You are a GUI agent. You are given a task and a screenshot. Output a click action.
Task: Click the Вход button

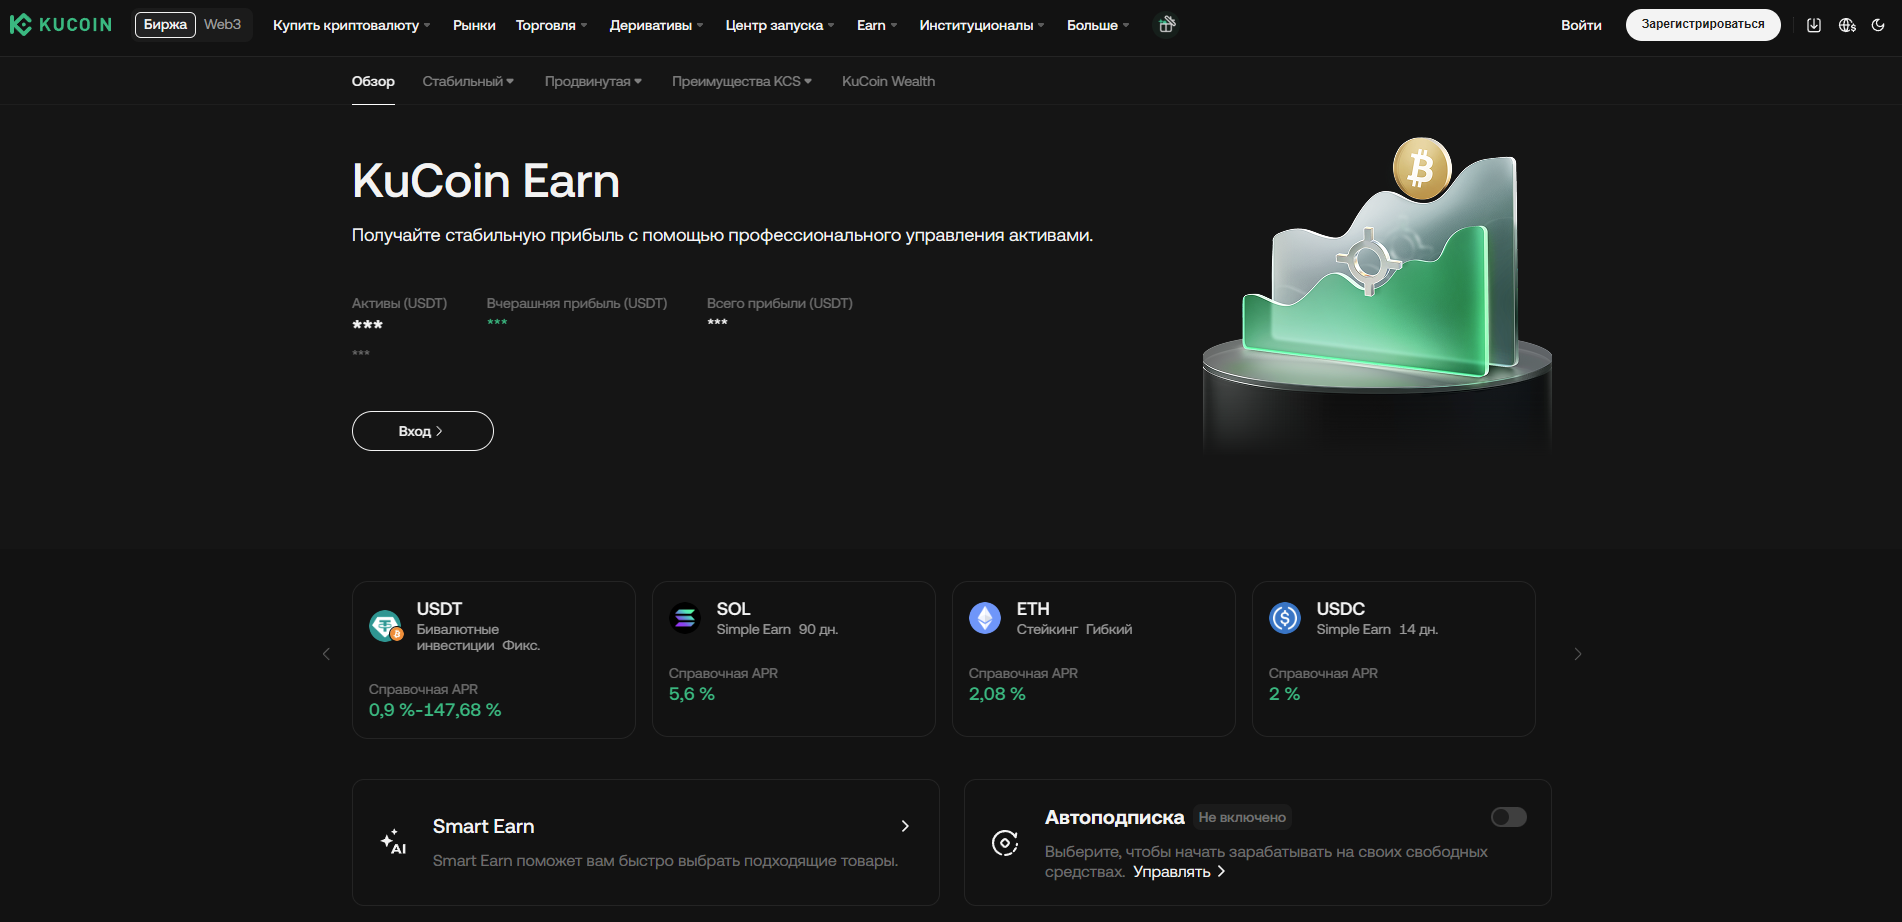tap(423, 431)
